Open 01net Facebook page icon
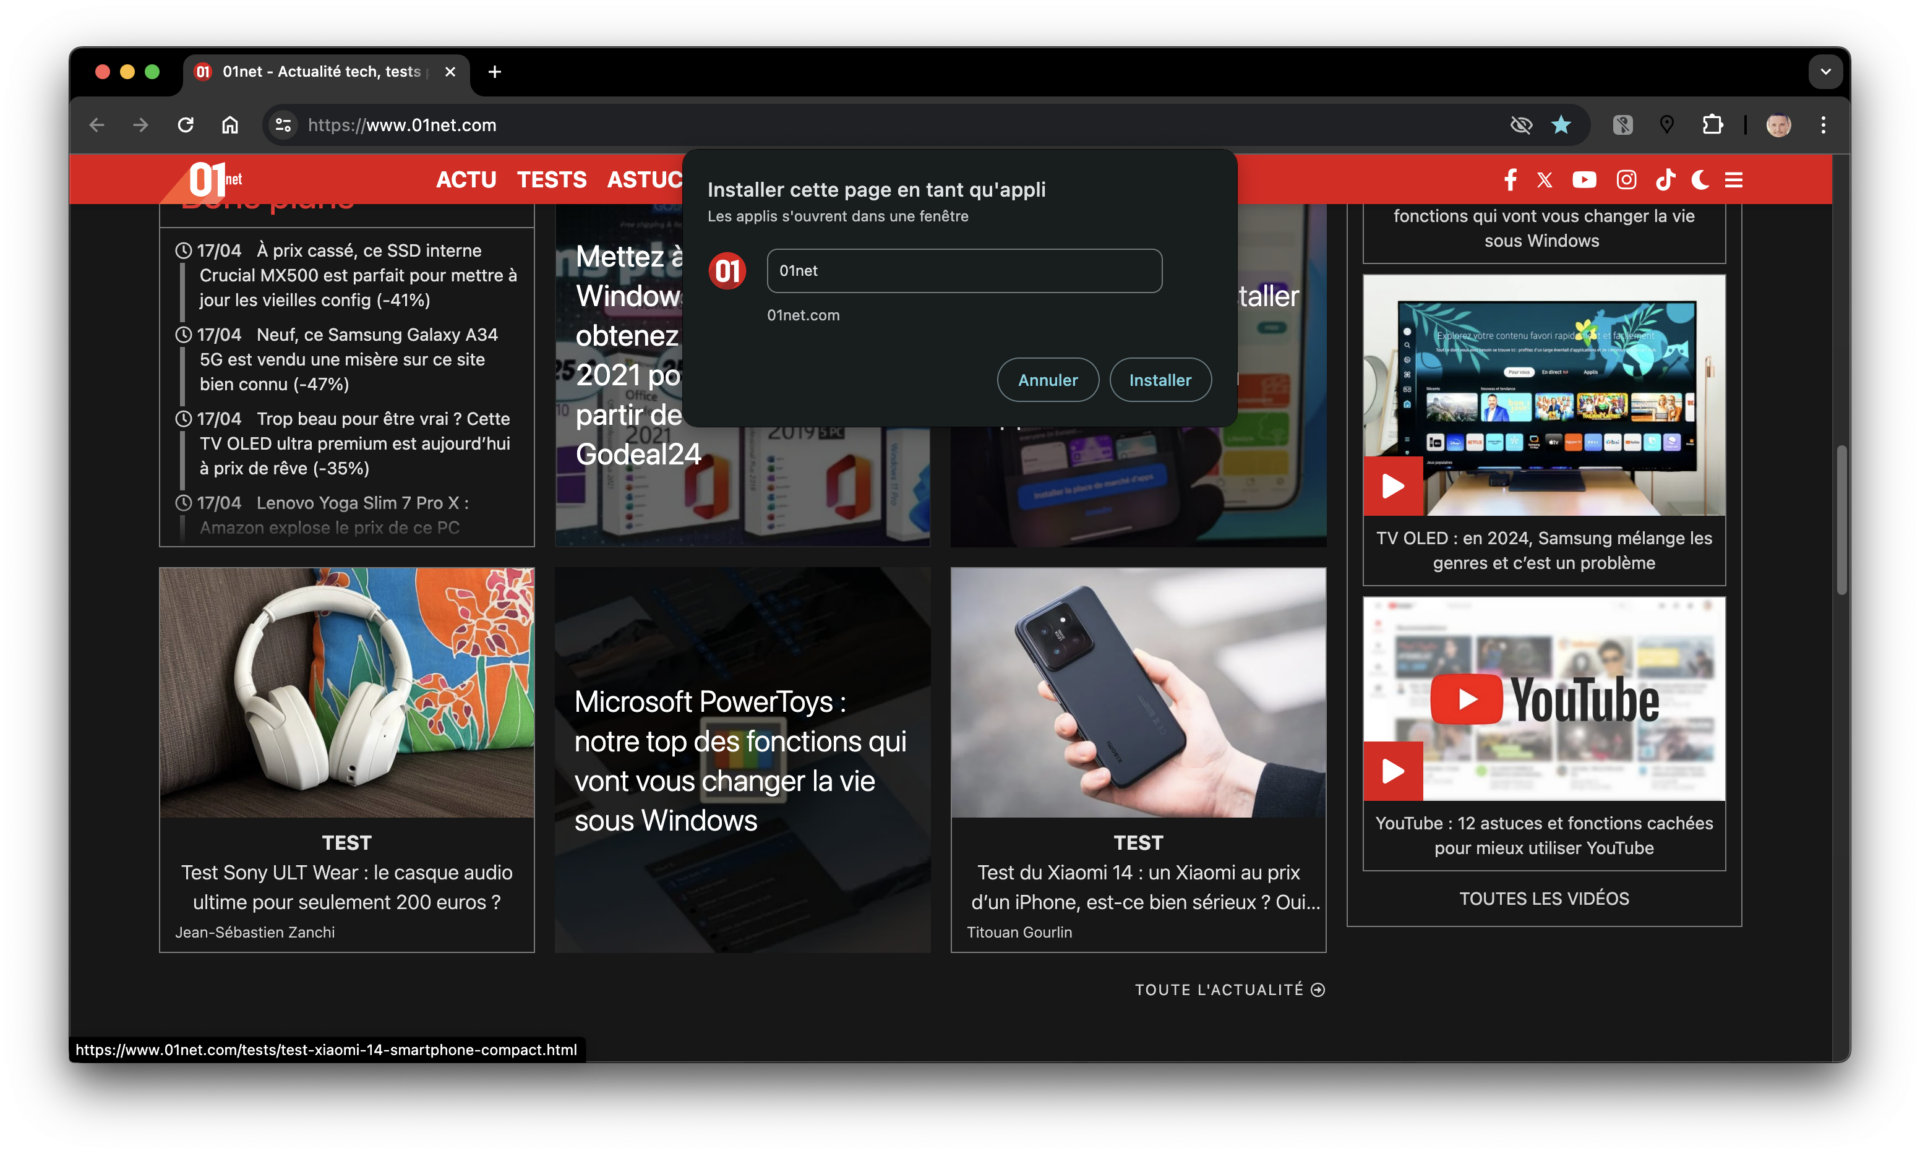This screenshot has width=1920, height=1154. coord(1510,180)
